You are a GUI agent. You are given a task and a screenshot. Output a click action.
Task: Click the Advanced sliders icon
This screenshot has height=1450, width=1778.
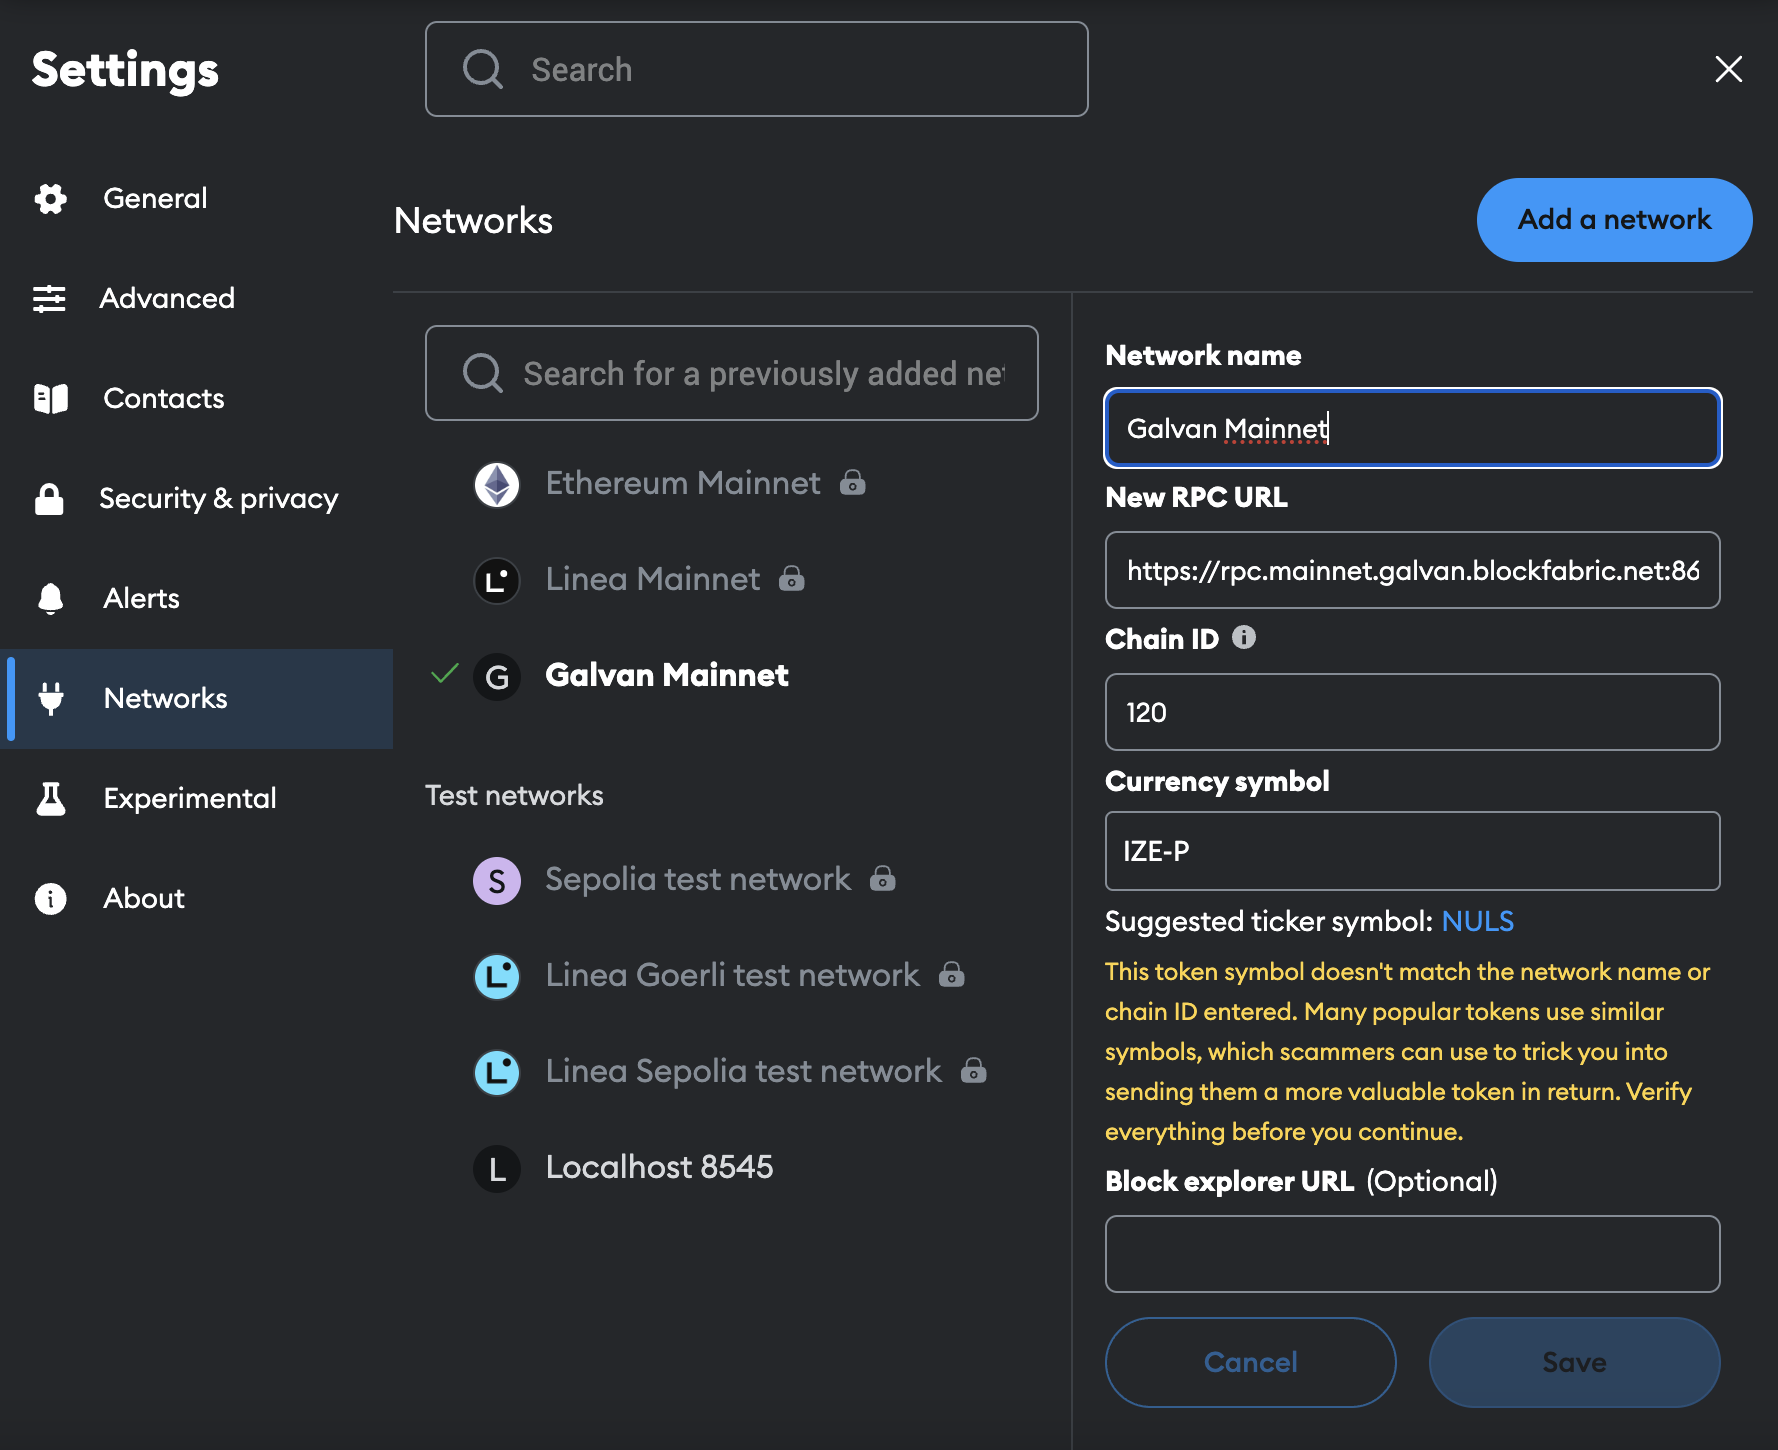pyautogui.click(x=49, y=298)
